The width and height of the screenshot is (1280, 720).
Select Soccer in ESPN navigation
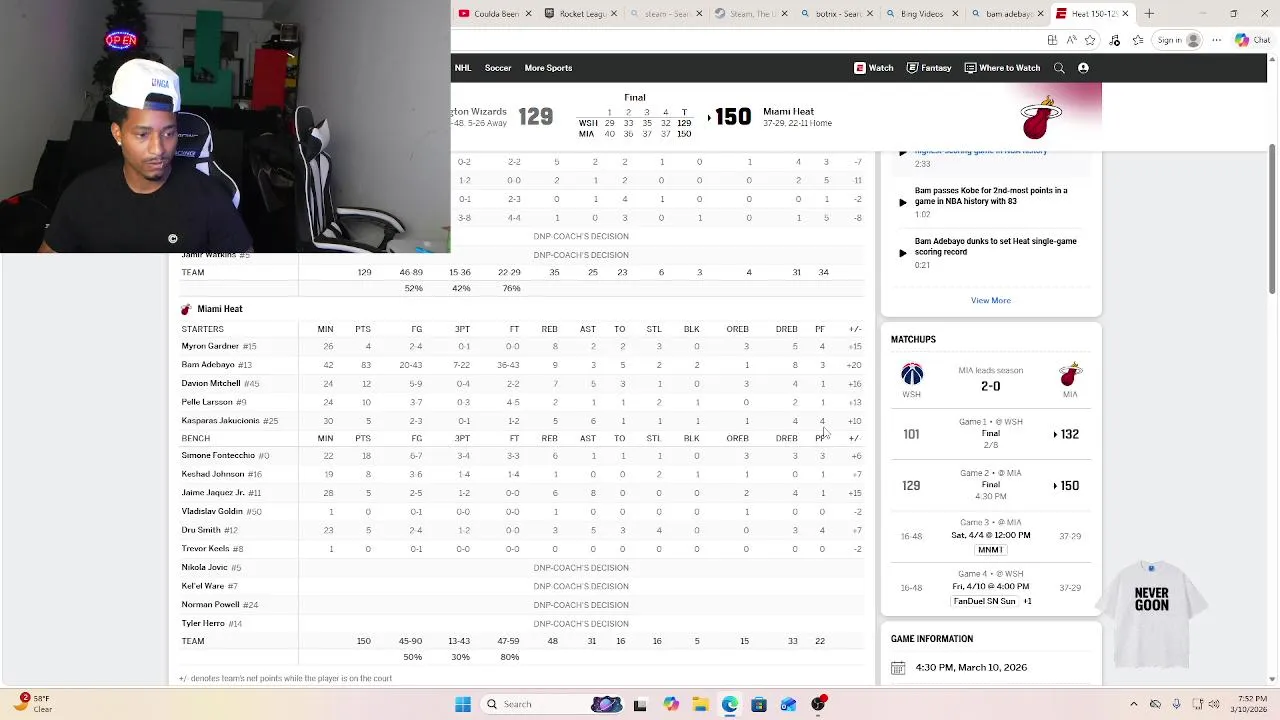click(x=498, y=68)
